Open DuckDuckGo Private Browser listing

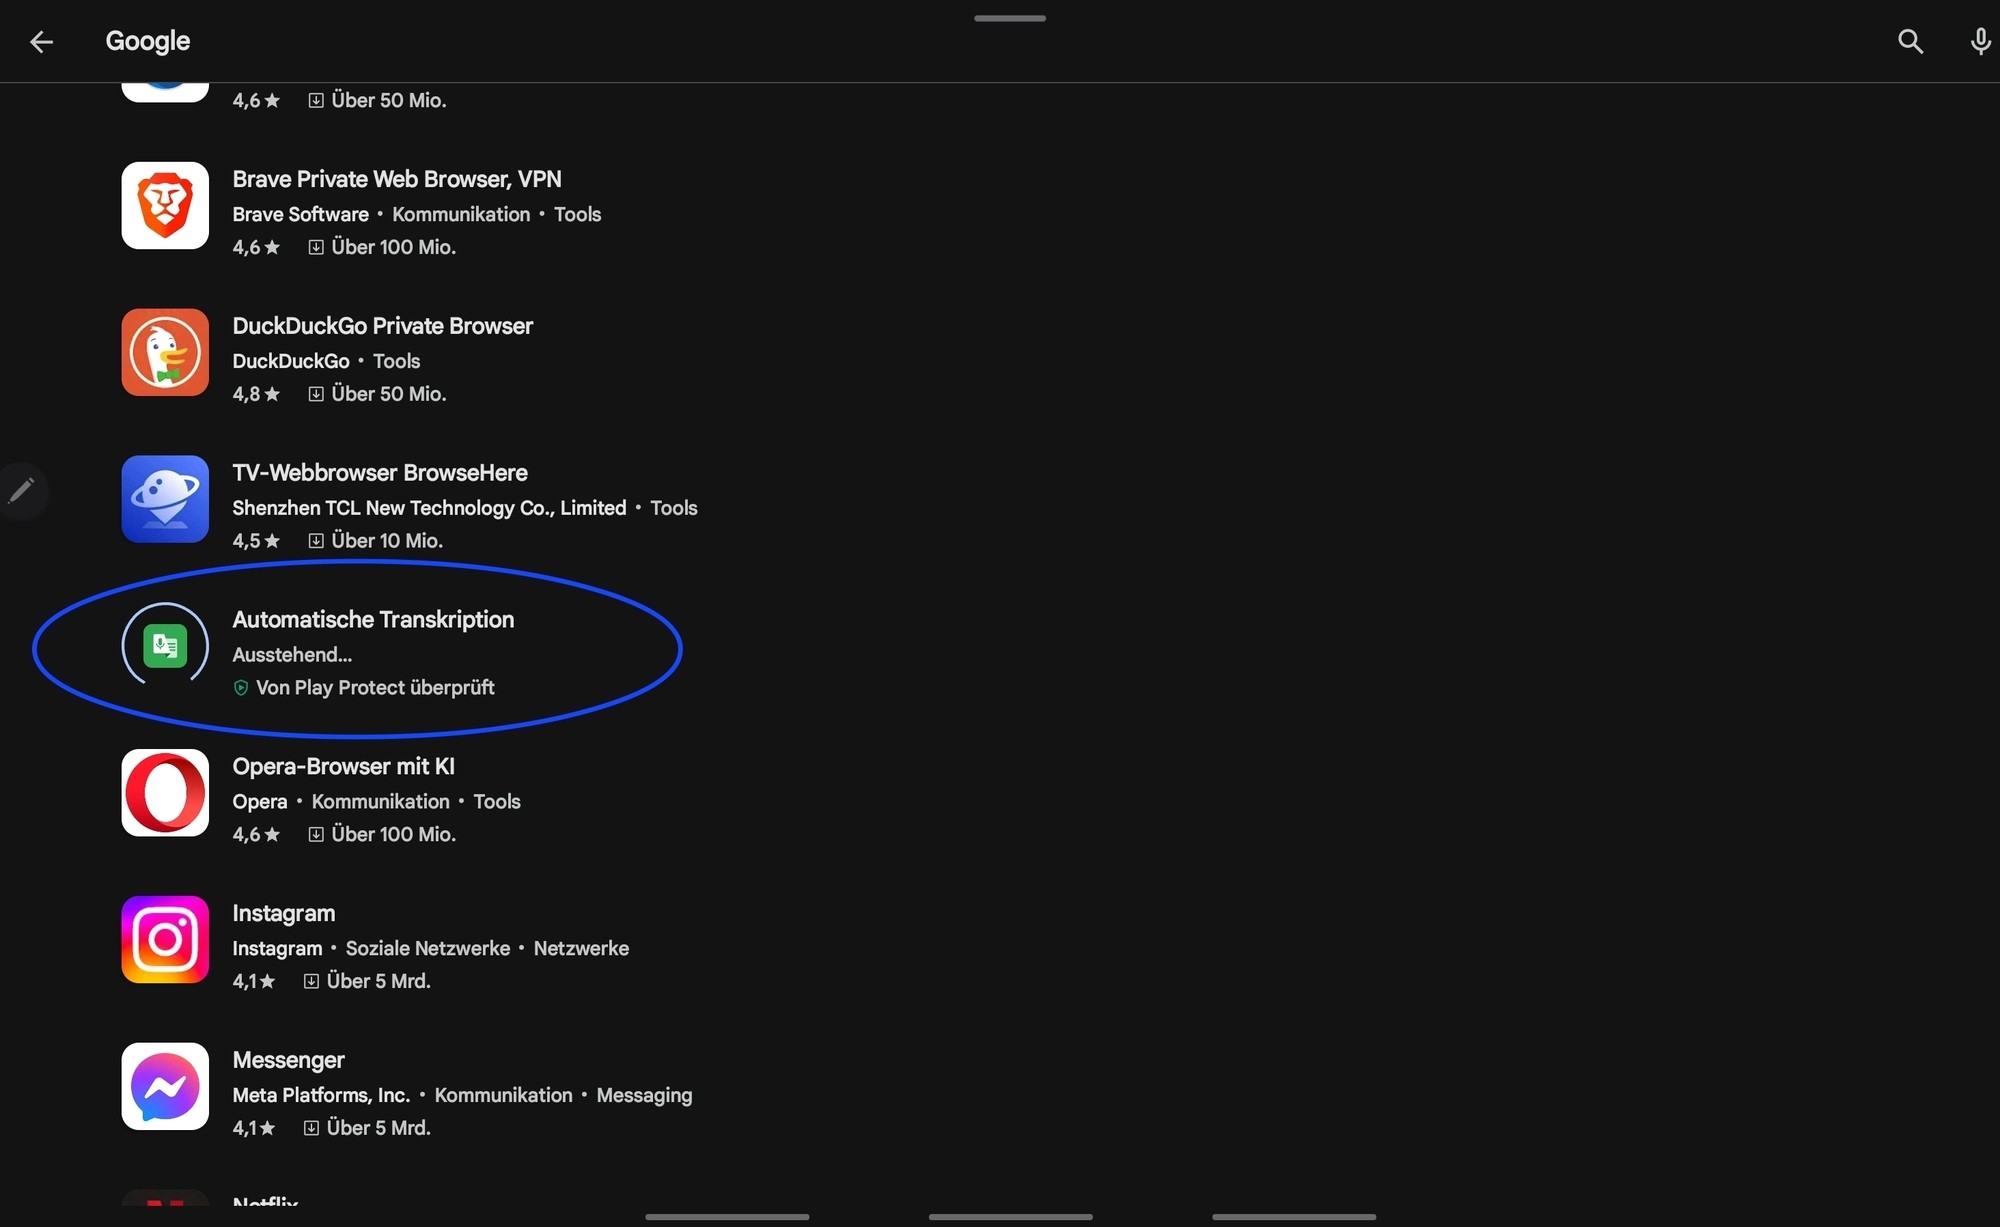pos(382,326)
